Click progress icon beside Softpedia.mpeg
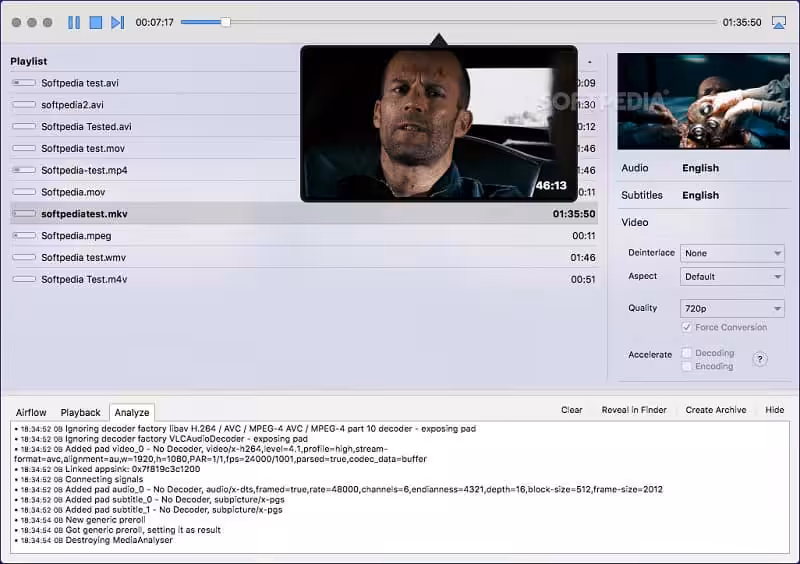Image resolution: width=800 pixels, height=564 pixels. (x=24, y=236)
